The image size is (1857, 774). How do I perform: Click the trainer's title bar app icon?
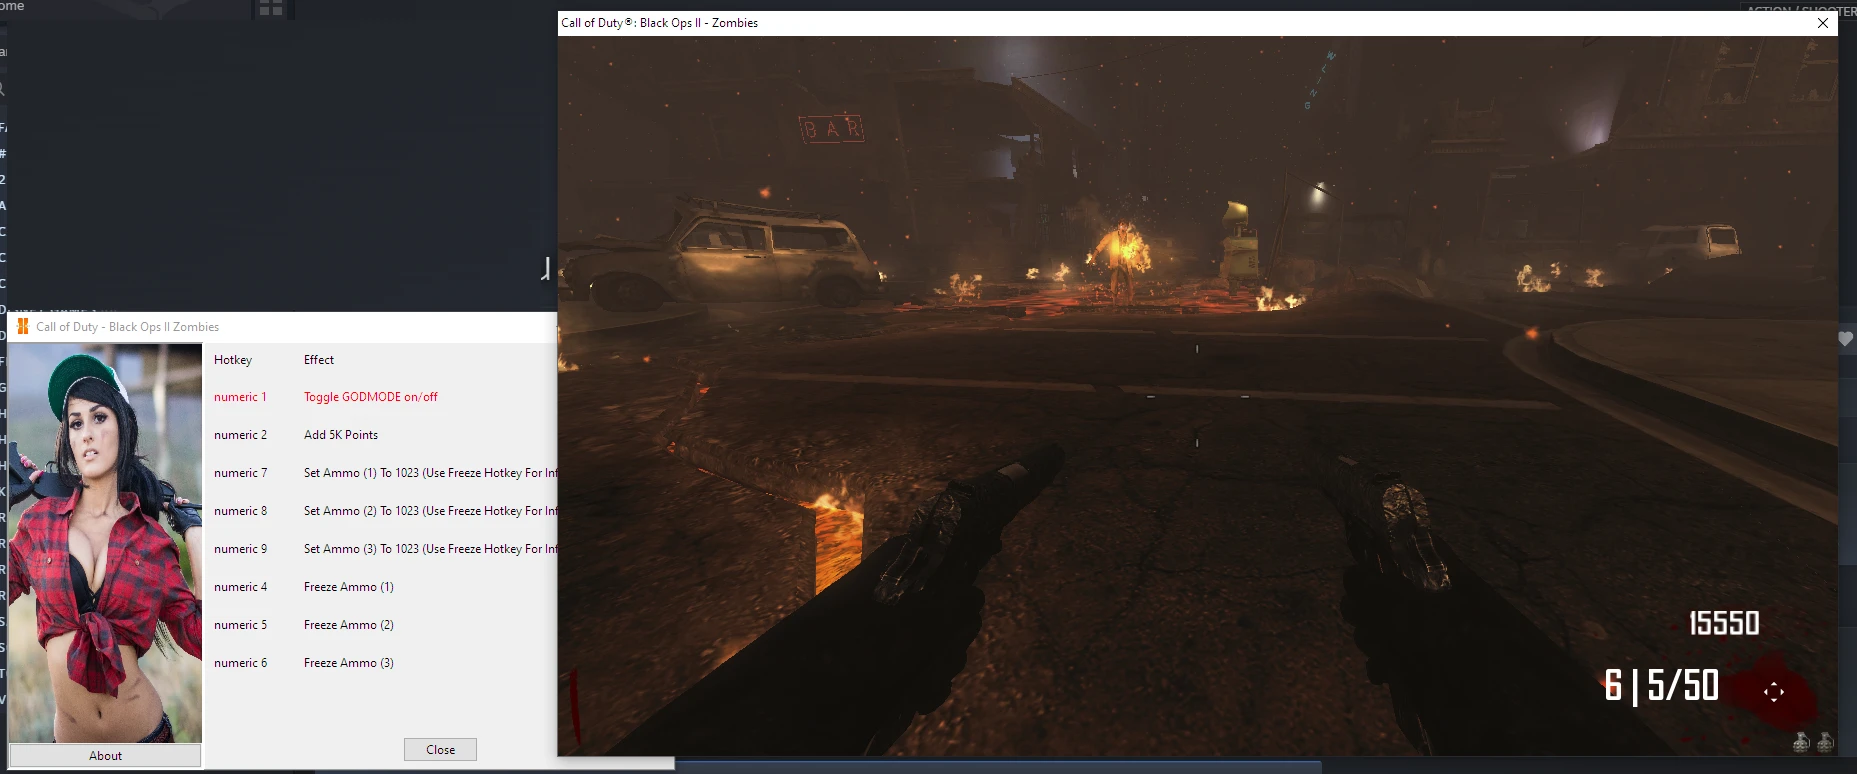tap(23, 327)
